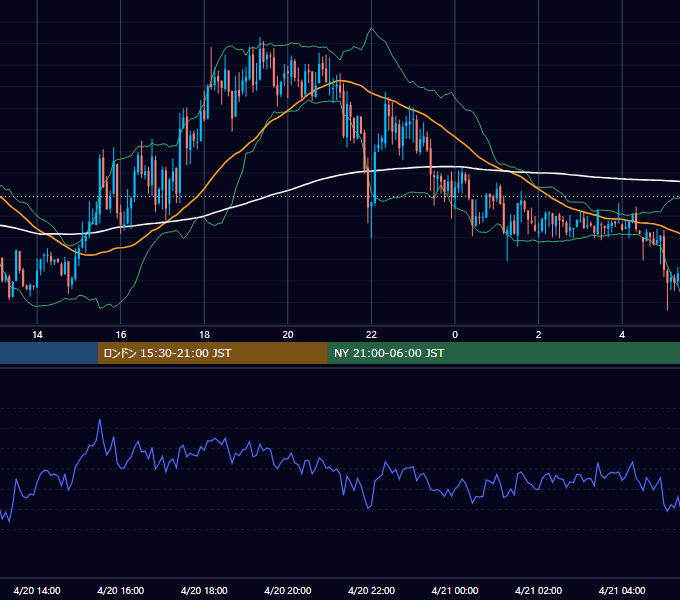Click the 4/20 20:00 time label
Image resolution: width=680 pixels, height=600 pixels.
(x=288, y=590)
